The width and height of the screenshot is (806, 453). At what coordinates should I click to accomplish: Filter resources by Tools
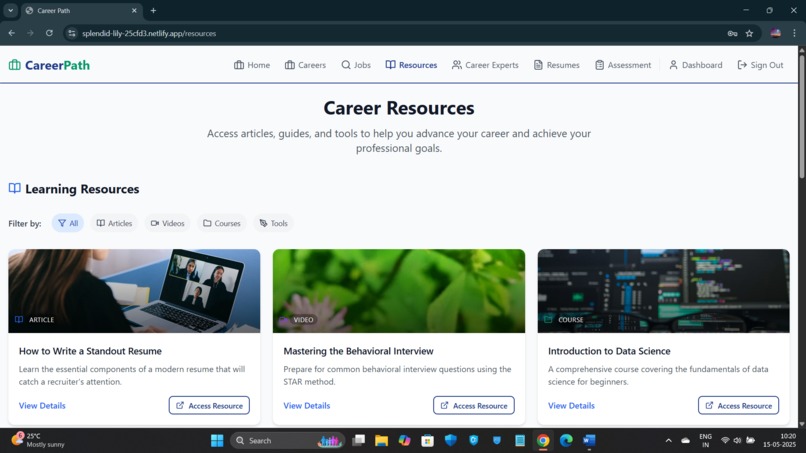[x=273, y=223]
